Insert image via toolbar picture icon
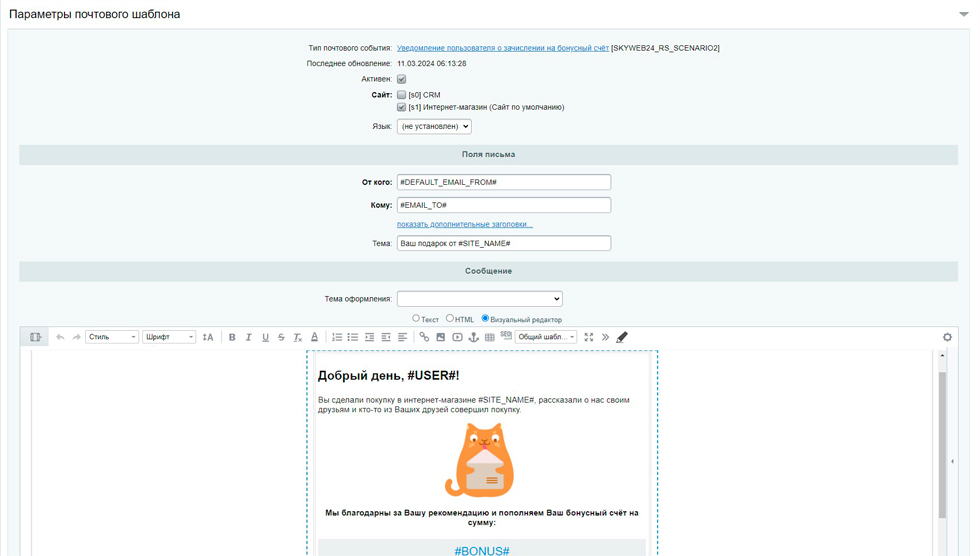Screen dimensions: 980x556 [440, 338]
